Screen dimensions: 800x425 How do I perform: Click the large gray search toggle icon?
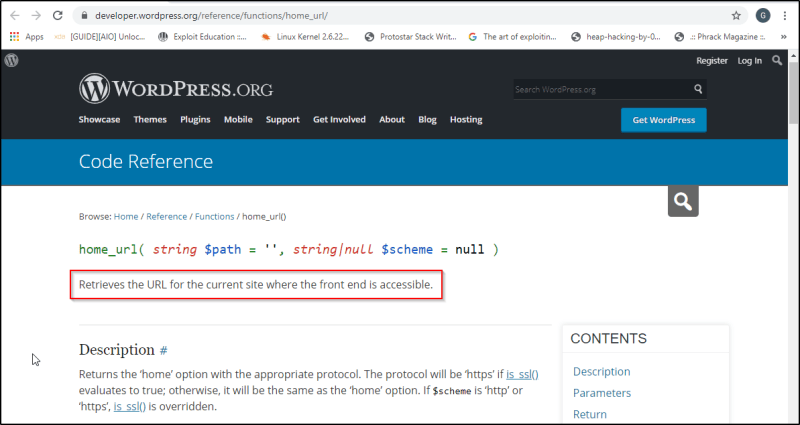(683, 201)
